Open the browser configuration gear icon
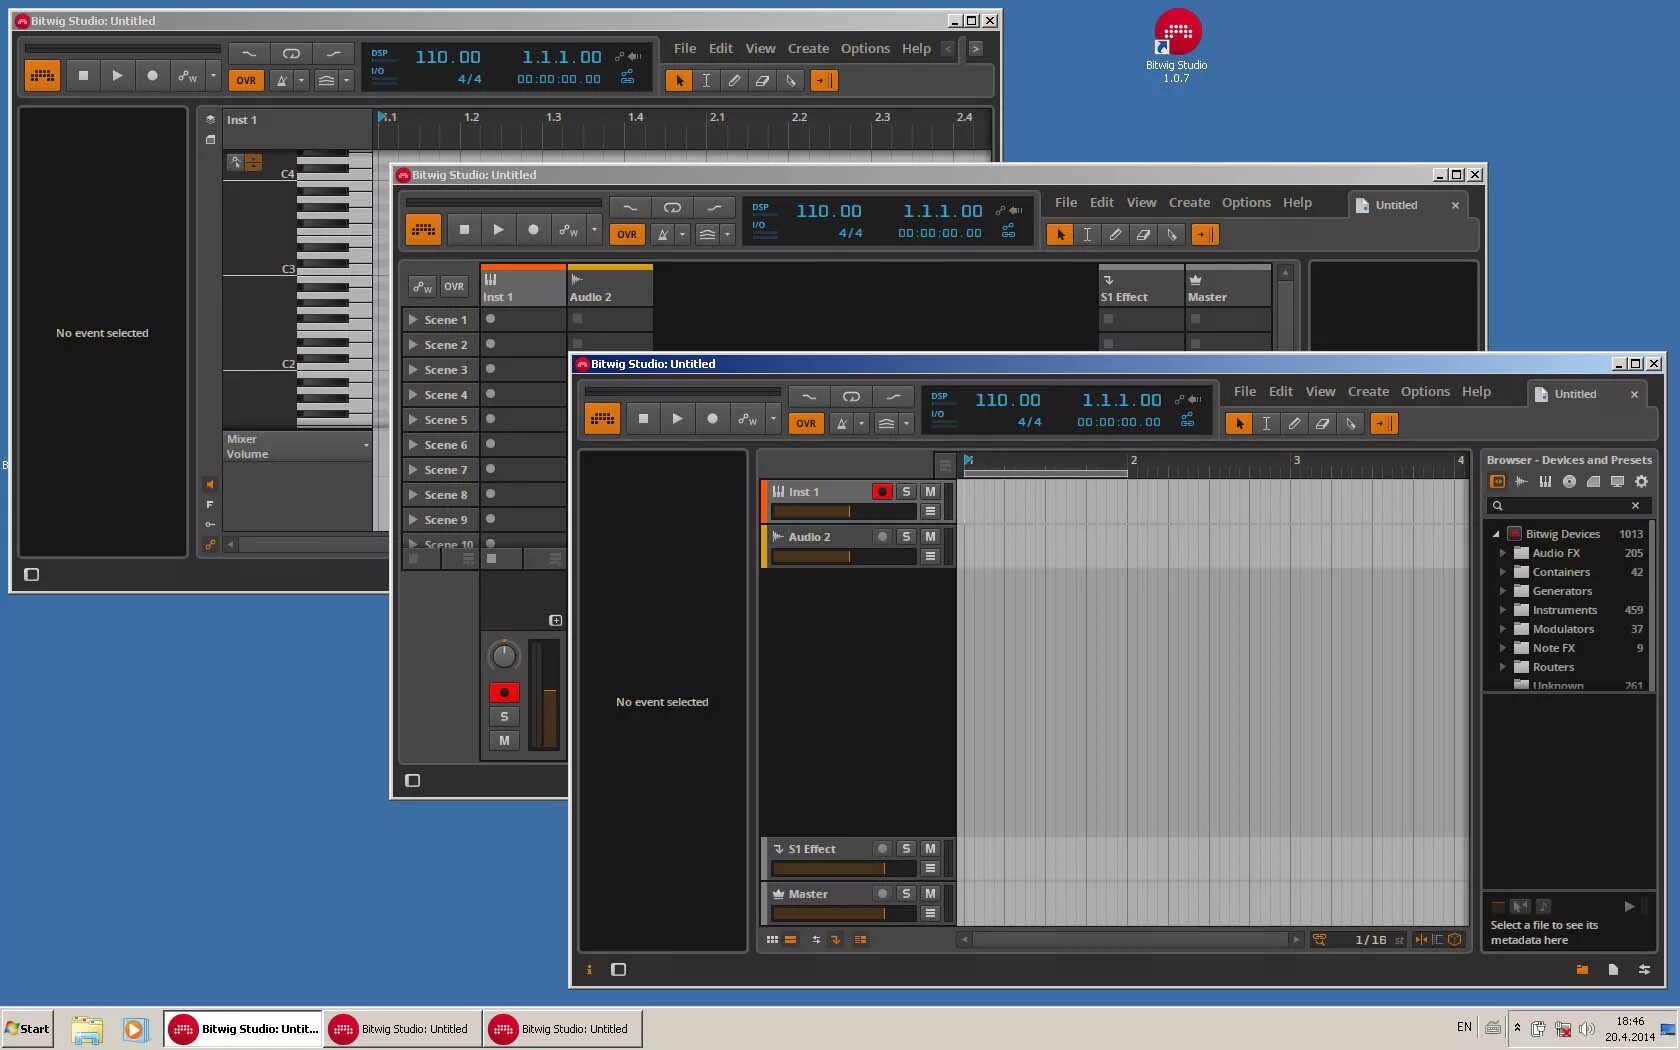This screenshot has width=1680, height=1050. (1641, 482)
